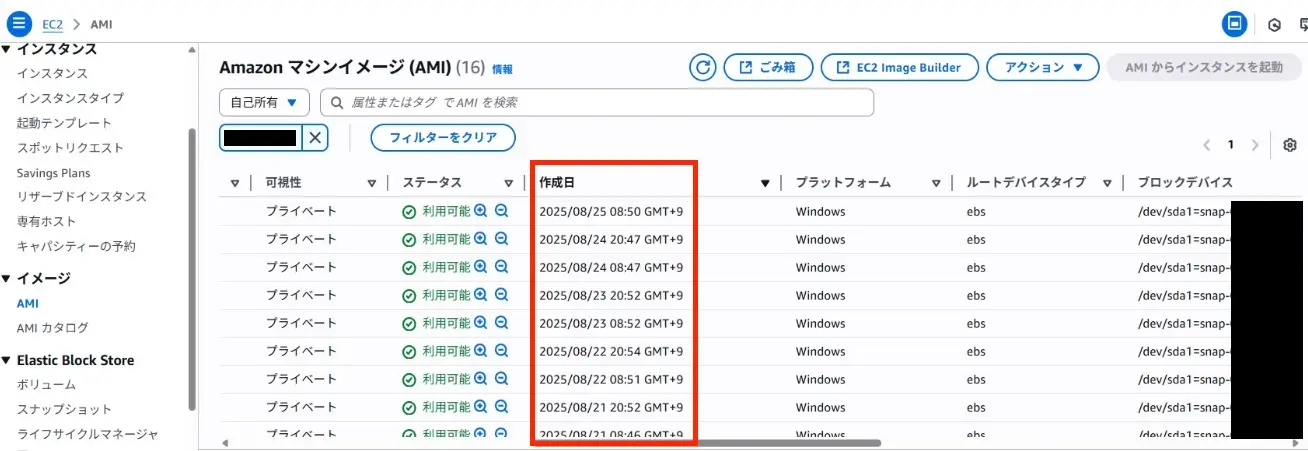The width and height of the screenshot is (1308, 451).
Task: Click zoom-in filter icon in 2025/08/22 08:51 row
Action: tap(481, 379)
